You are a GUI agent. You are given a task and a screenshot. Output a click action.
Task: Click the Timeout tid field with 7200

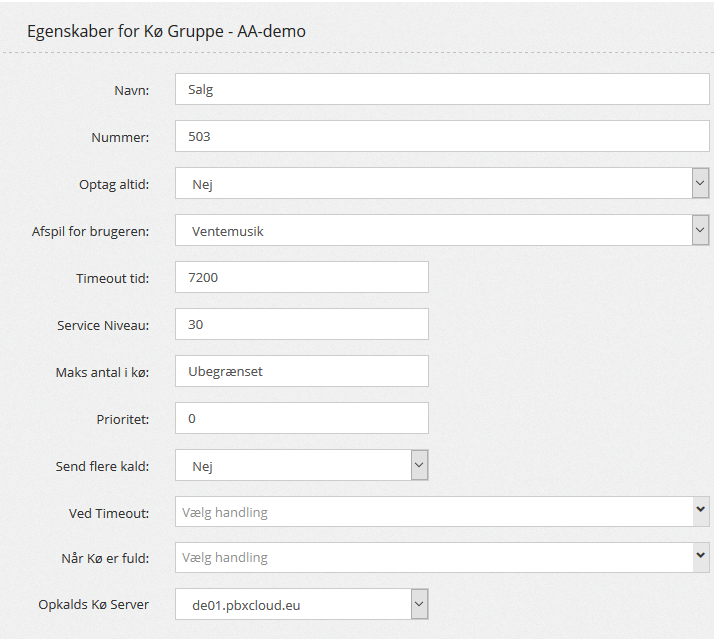(301, 277)
